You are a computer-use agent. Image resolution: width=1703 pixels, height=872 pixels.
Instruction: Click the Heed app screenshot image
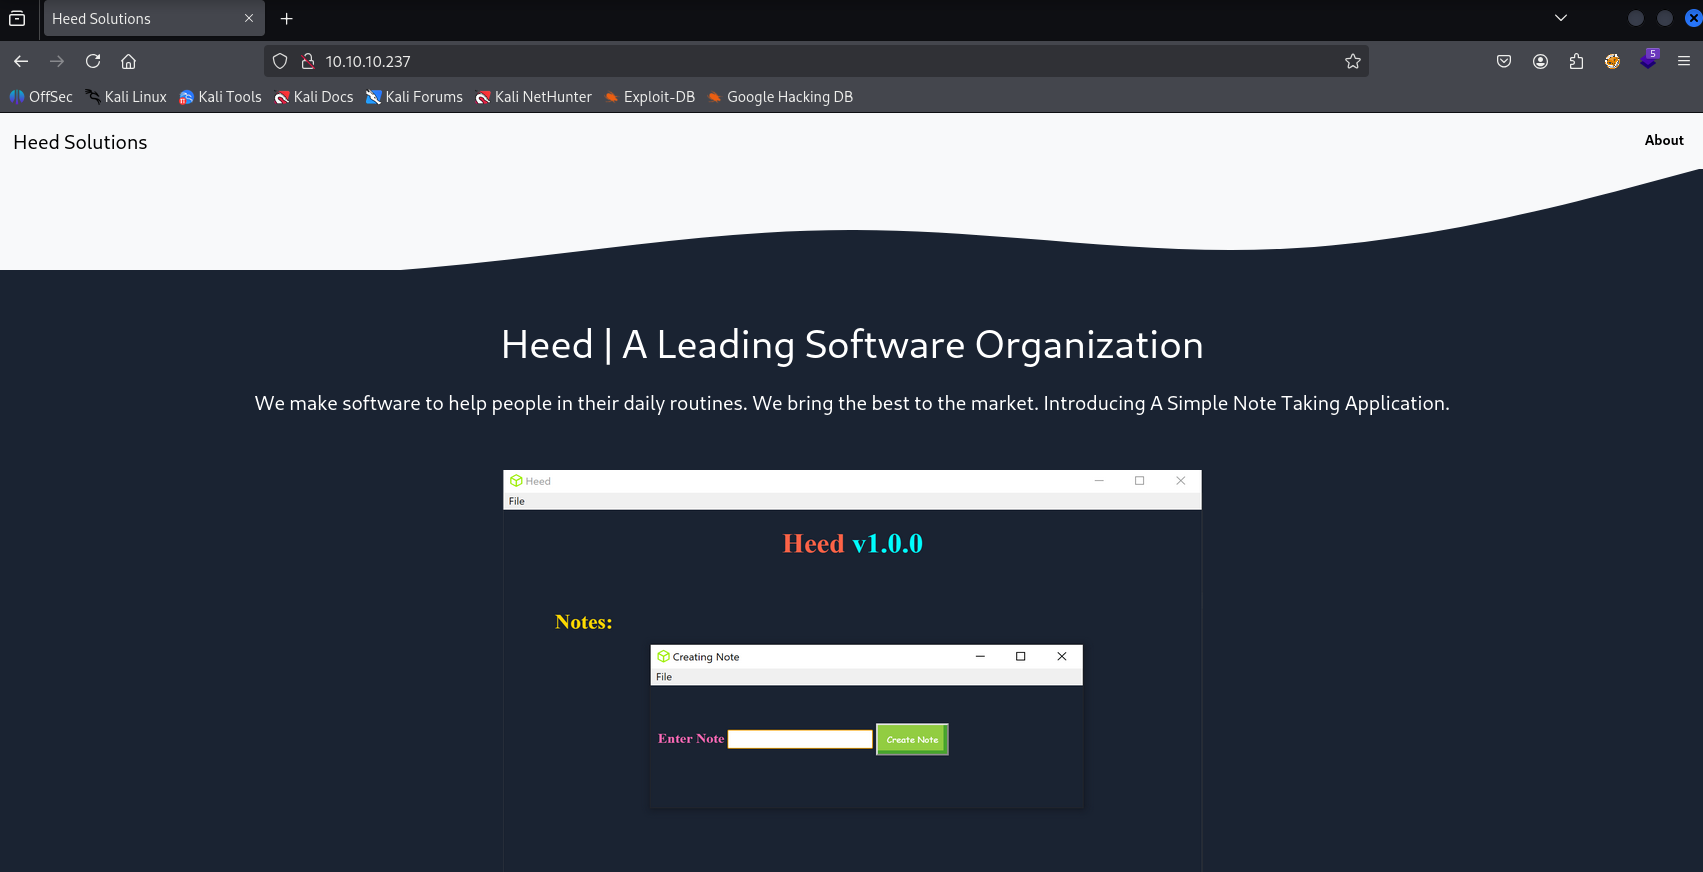tap(852, 670)
